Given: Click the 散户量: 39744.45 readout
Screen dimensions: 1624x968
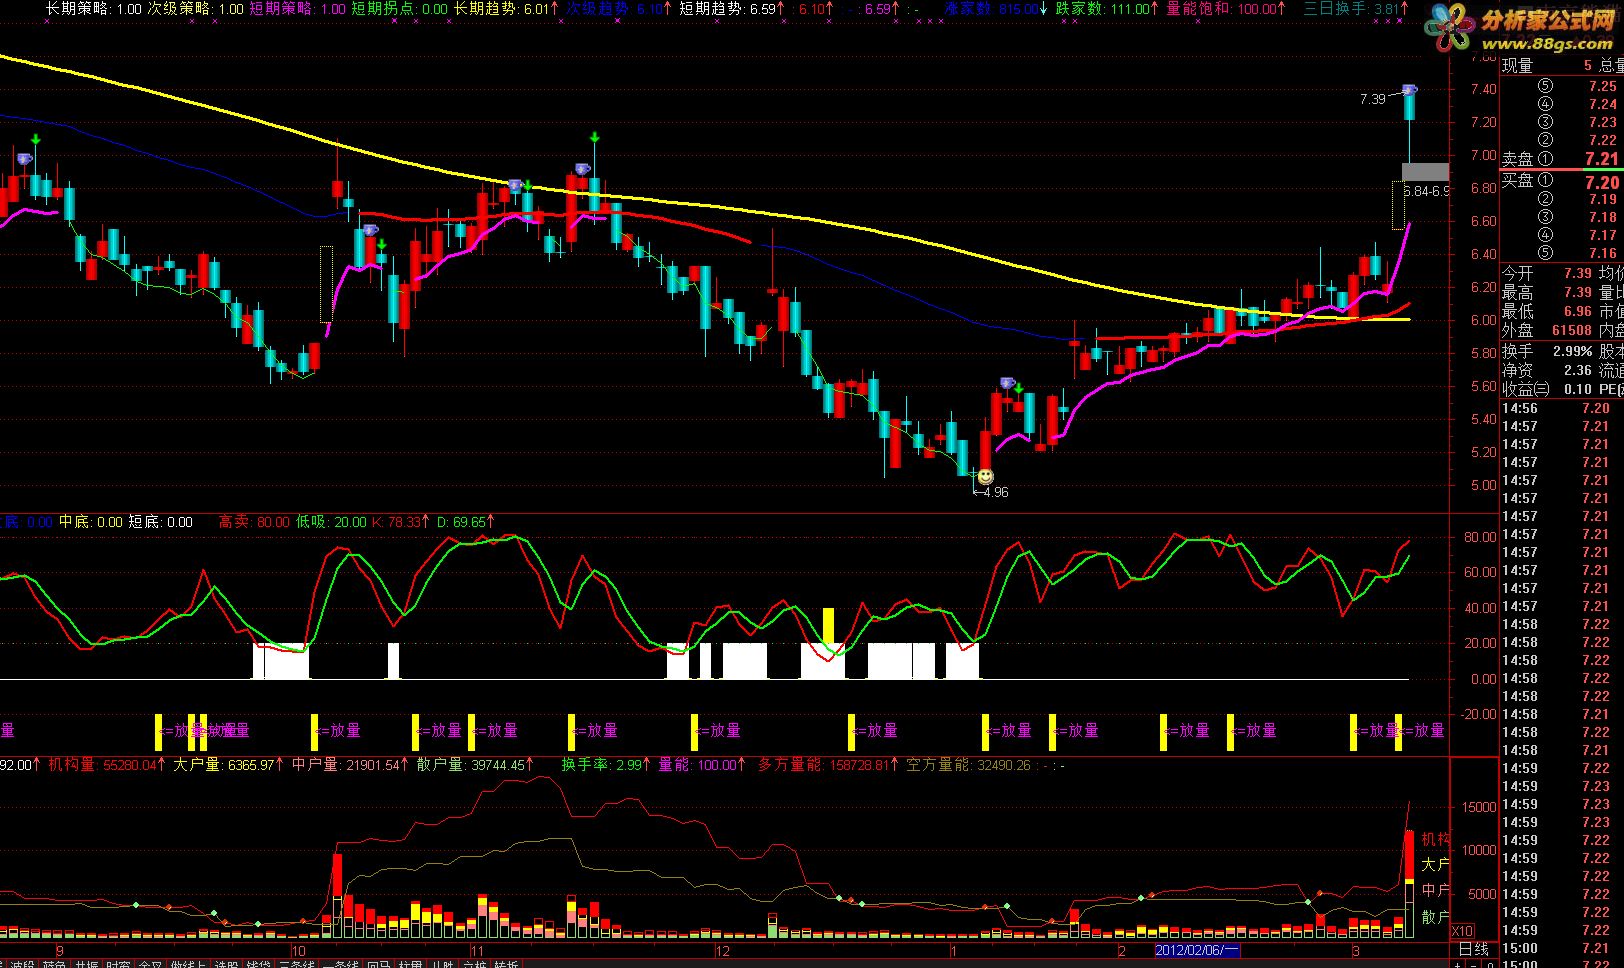Looking at the screenshot, I should [x=476, y=765].
